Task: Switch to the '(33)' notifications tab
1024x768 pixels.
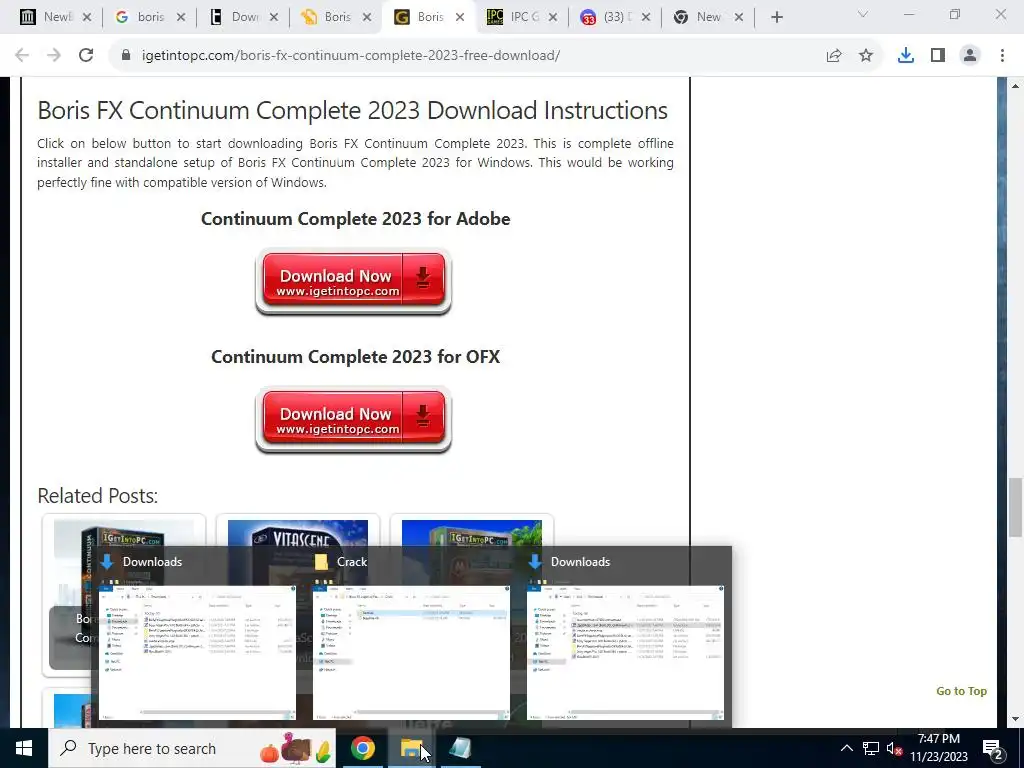Action: 614,17
